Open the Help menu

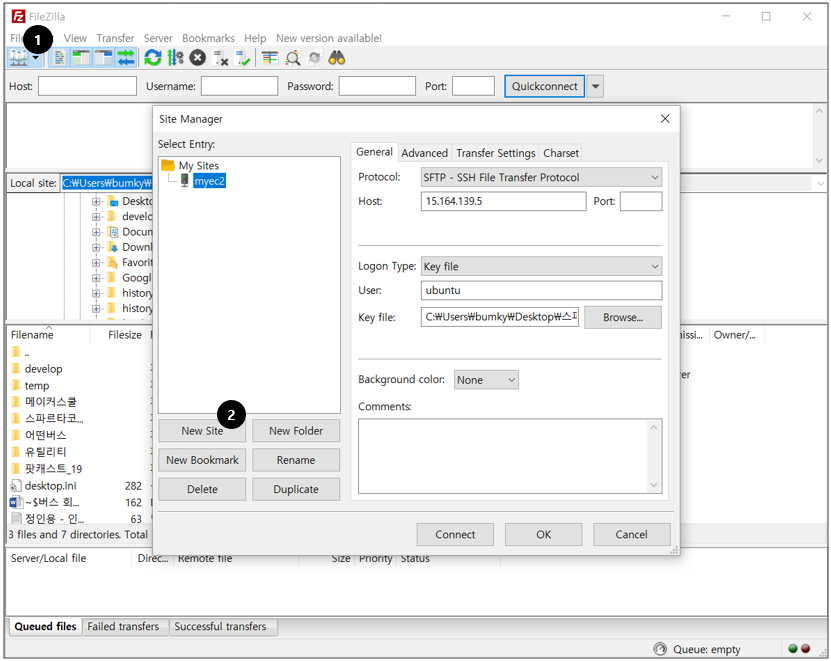[255, 38]
